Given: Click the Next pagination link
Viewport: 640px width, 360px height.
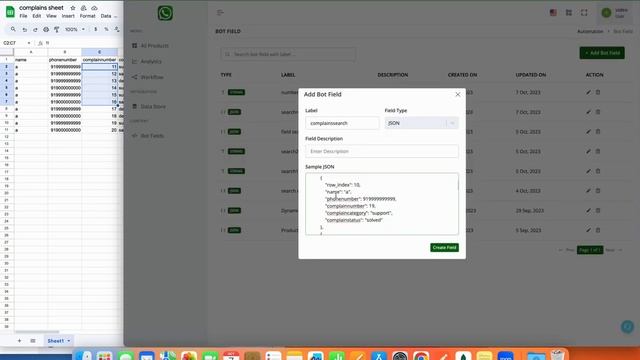Looking at the screenshot, I should pyautogui.click(x=613, y=250).
